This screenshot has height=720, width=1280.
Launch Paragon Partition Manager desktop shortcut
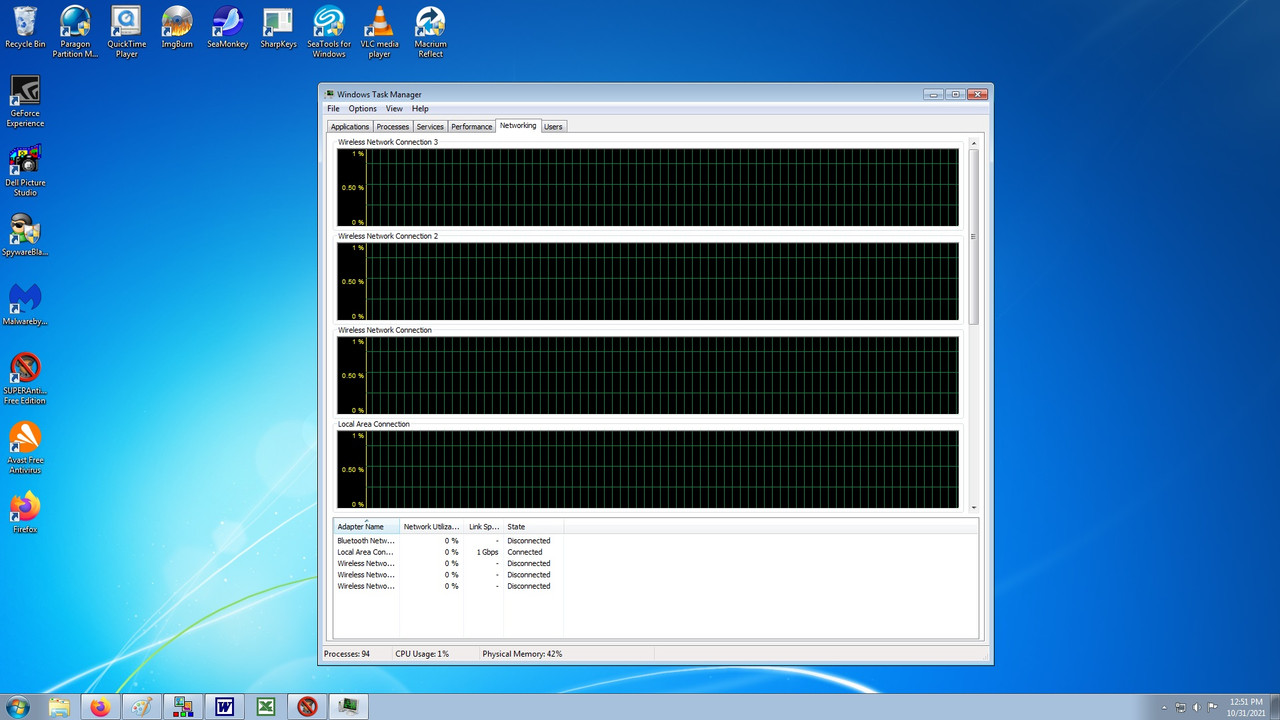(x=76, y=31)
